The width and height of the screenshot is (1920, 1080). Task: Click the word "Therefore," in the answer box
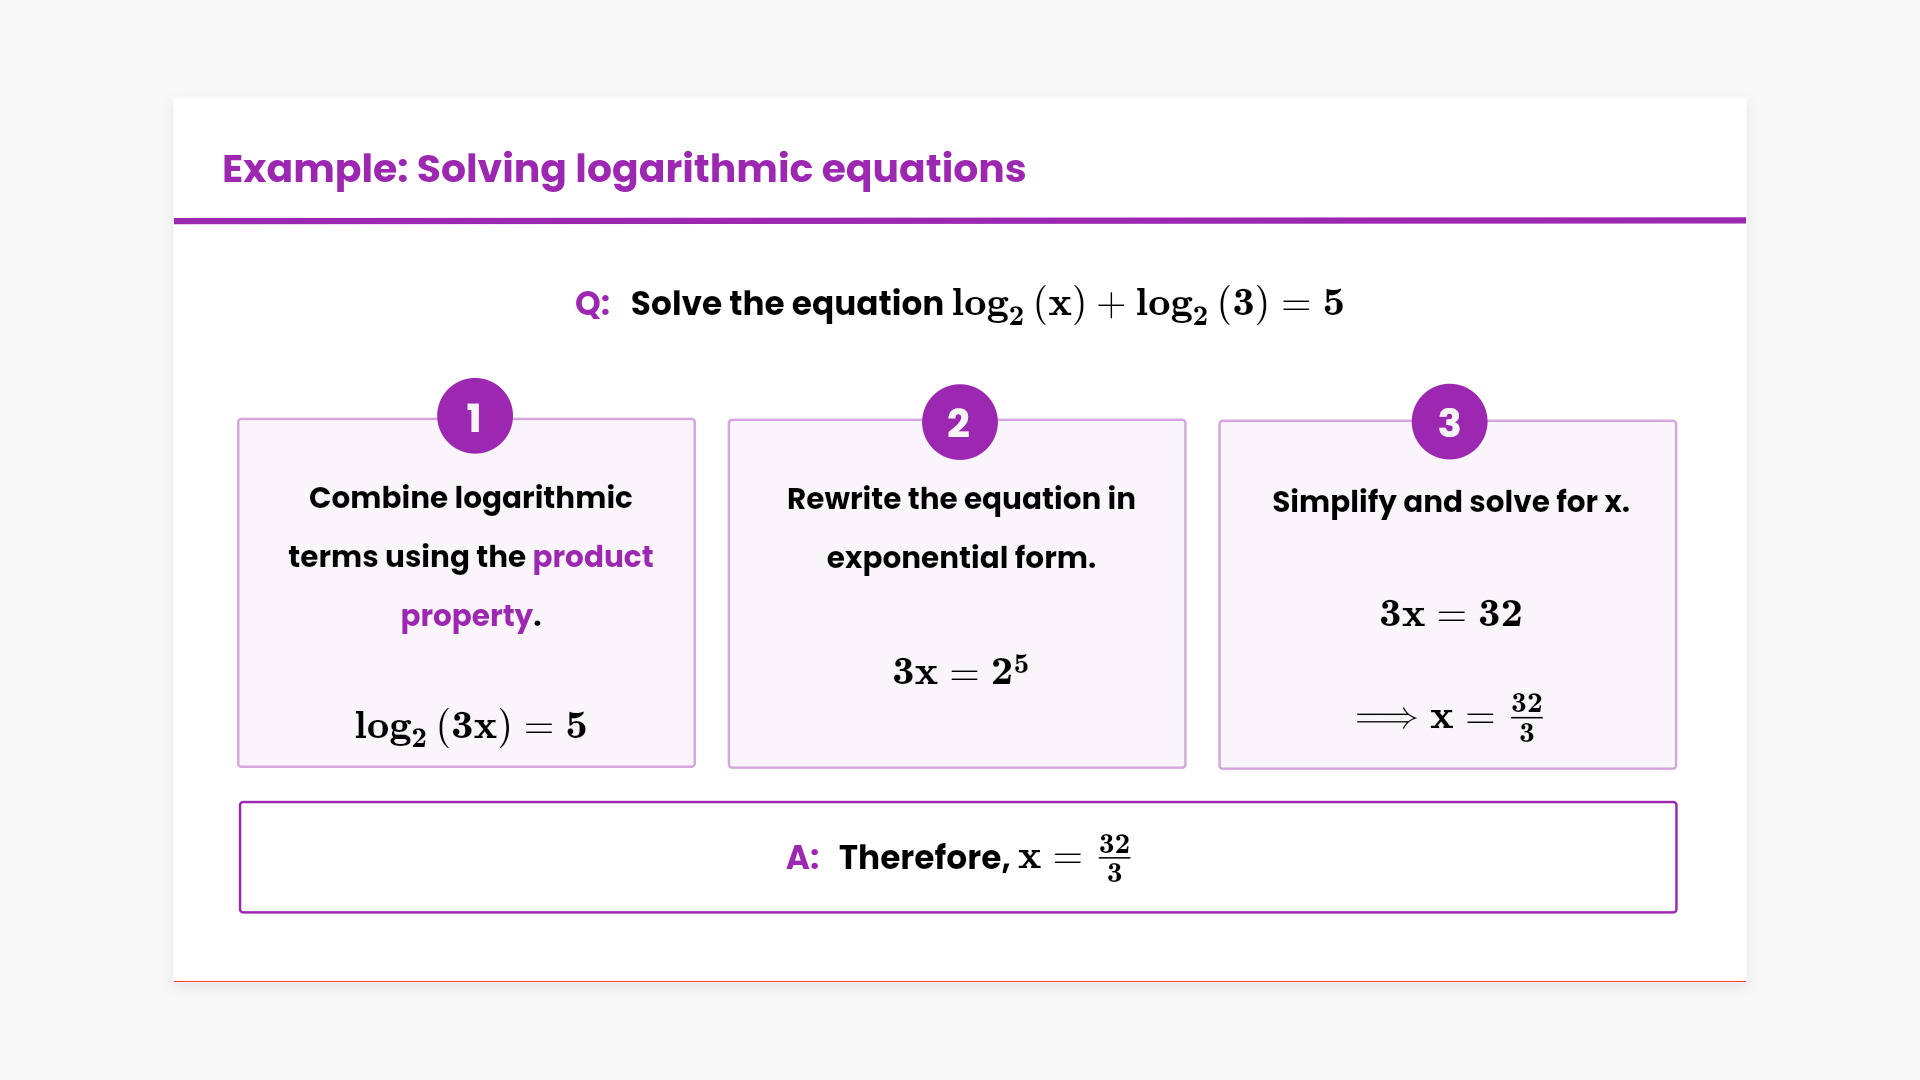coord(924,858)
